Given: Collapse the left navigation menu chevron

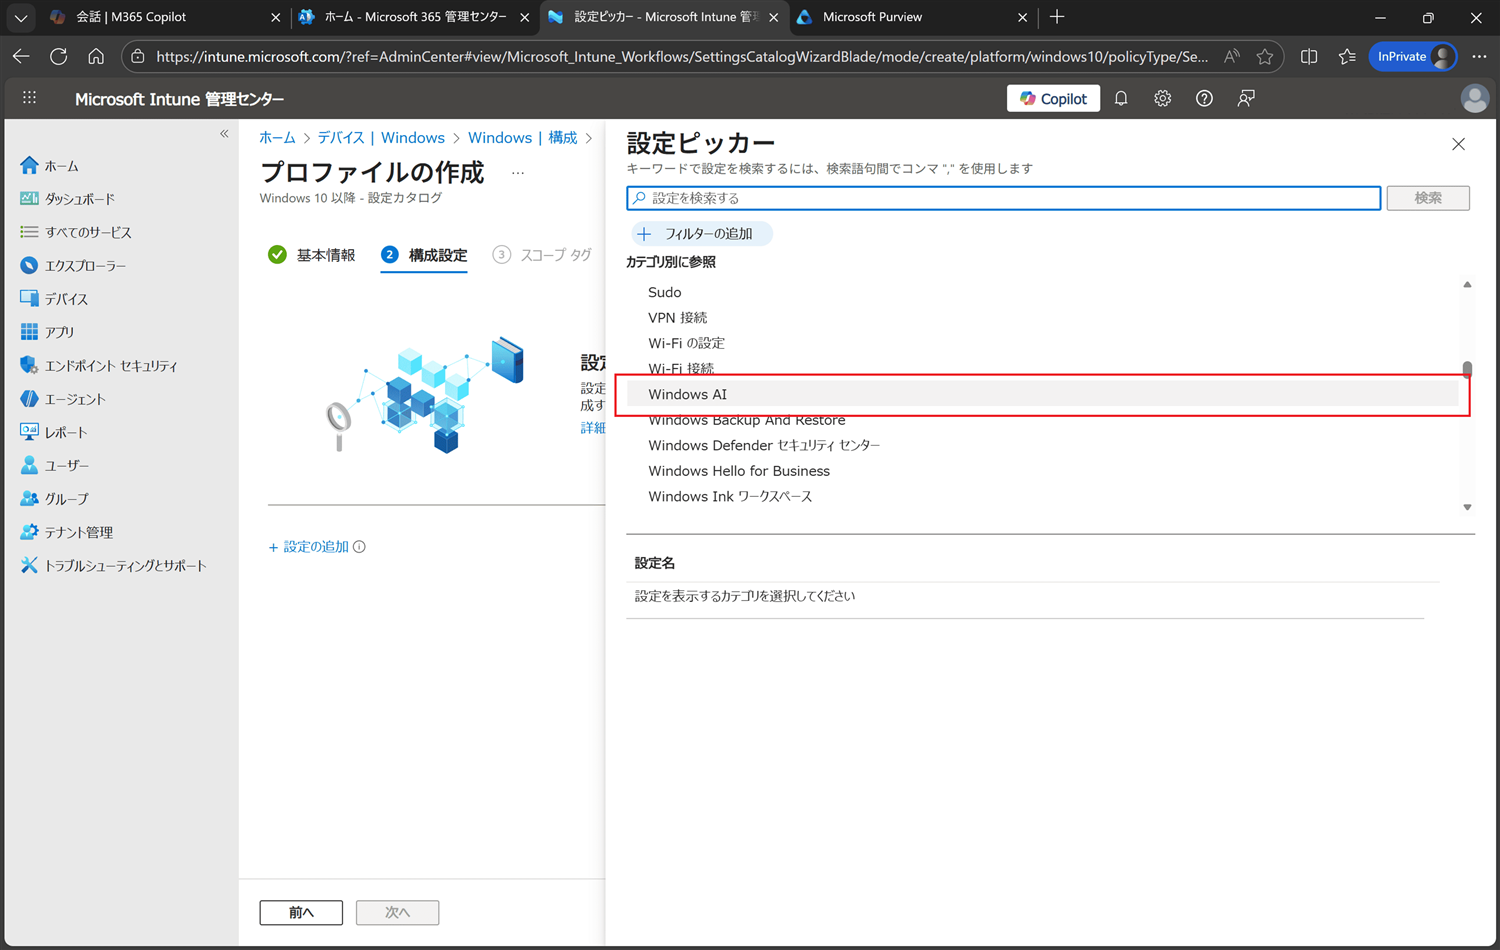Looking at the screenshot, I should (x=224, y=134).
